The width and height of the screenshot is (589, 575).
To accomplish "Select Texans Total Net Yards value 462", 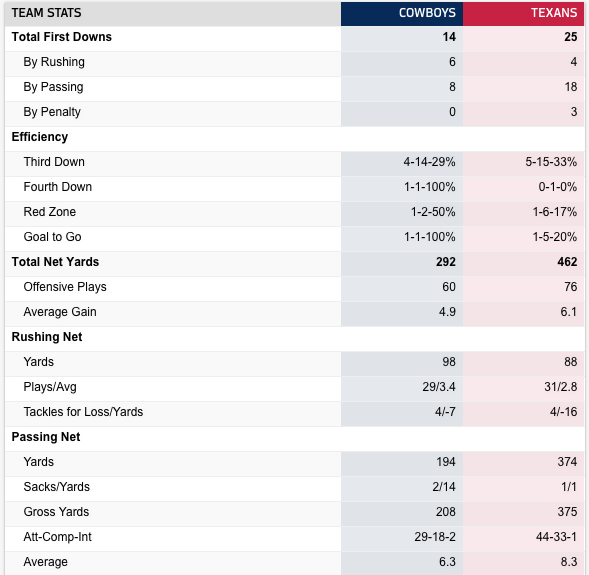I will point(567,262).
